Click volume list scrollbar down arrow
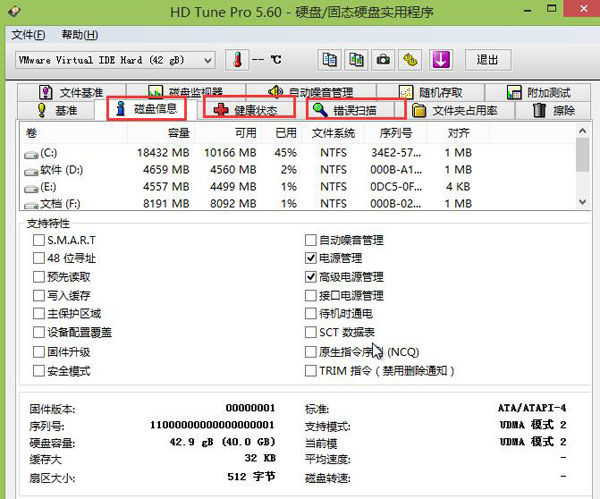Viewport: 600px width, 499px height. tap(582, 202)
